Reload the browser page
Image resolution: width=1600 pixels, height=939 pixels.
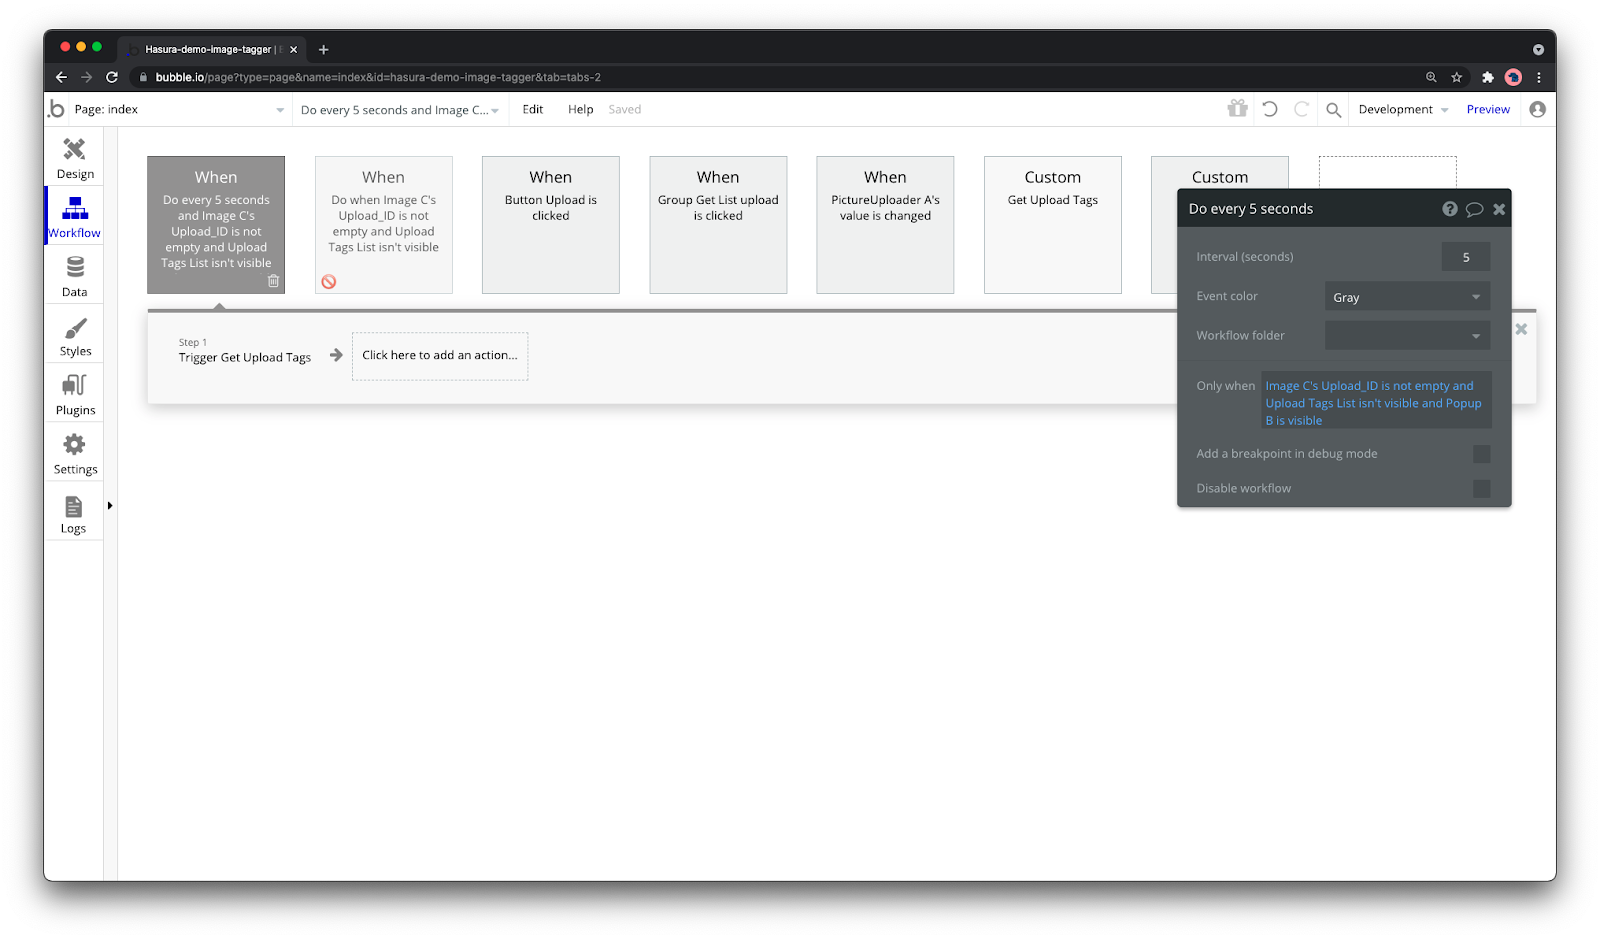pos(112,77)
